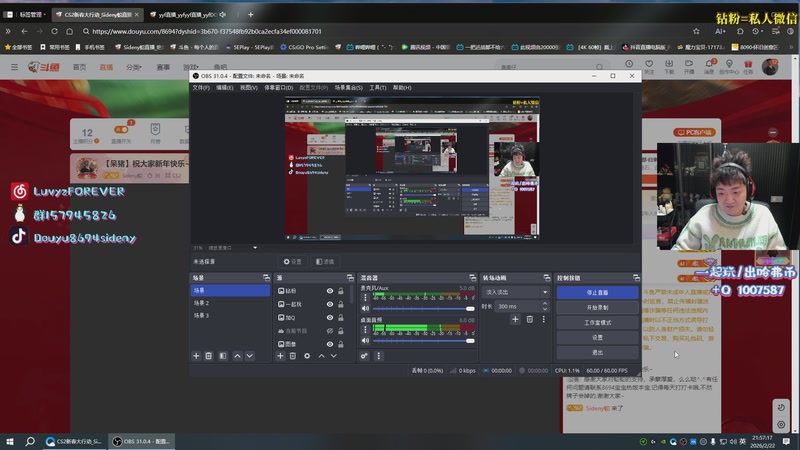Open advanced audio properties gears icon in mixer
The height and width of the screenshot is (450, 800).
[364, 356]
